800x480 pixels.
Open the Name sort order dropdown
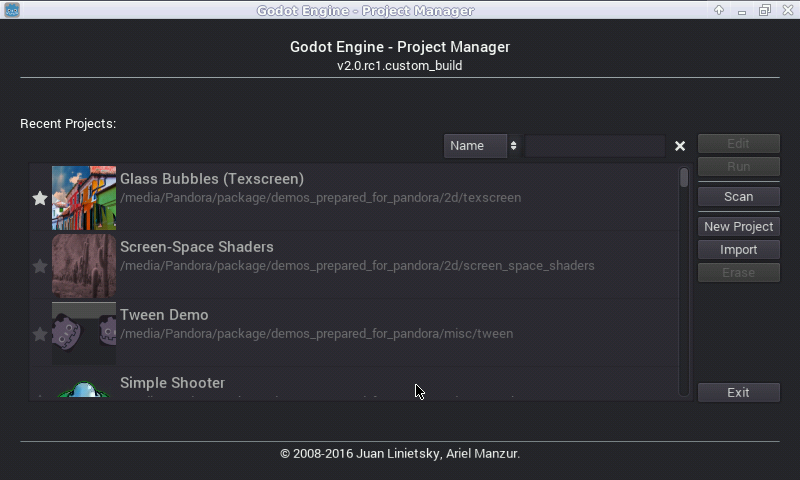point(482,146)
